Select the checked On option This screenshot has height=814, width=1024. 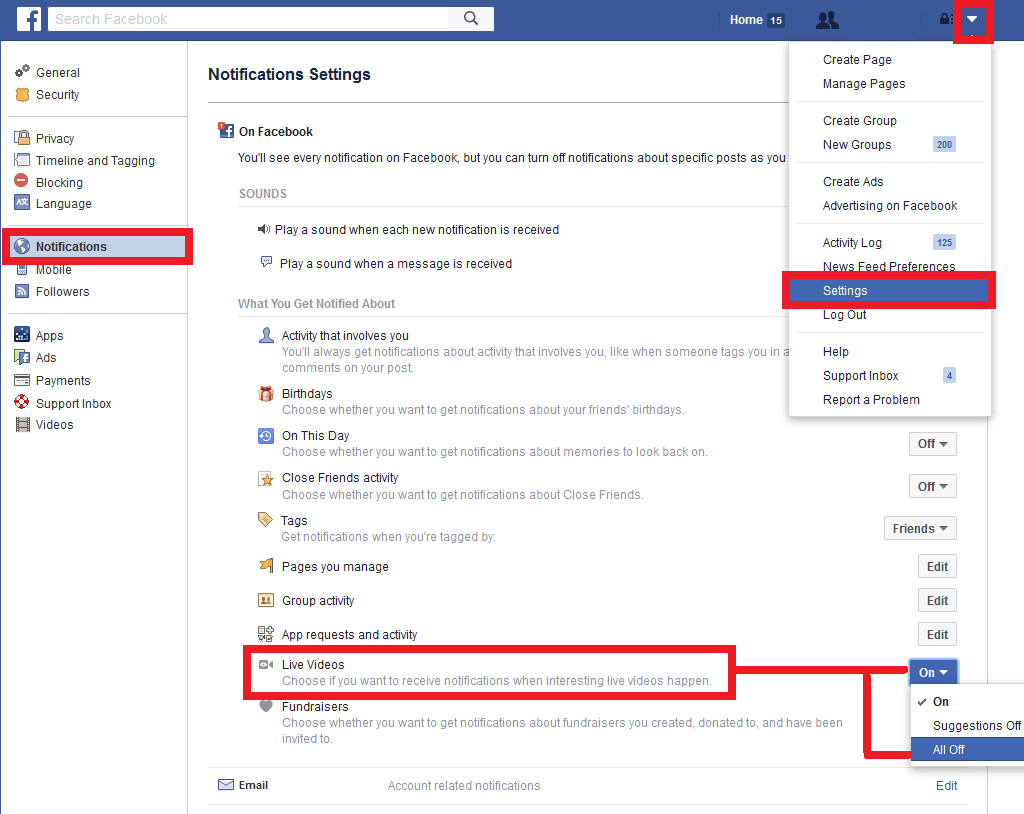[967, 702]
